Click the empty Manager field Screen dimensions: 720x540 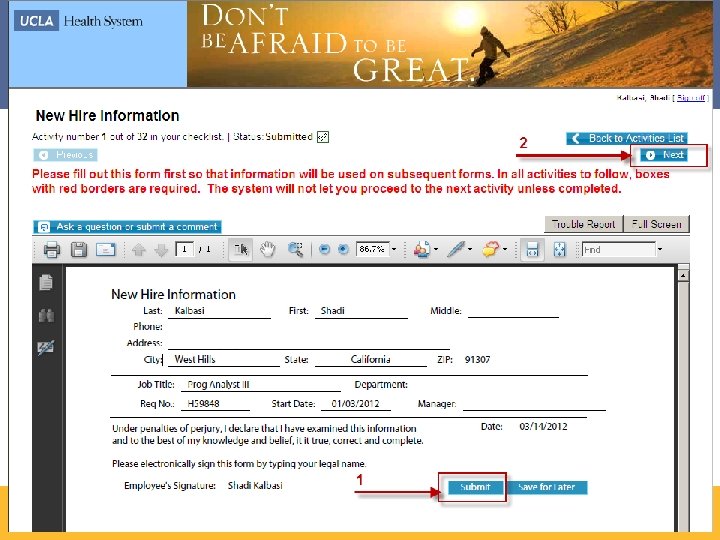pyautogui.click(x=534, y=404)
